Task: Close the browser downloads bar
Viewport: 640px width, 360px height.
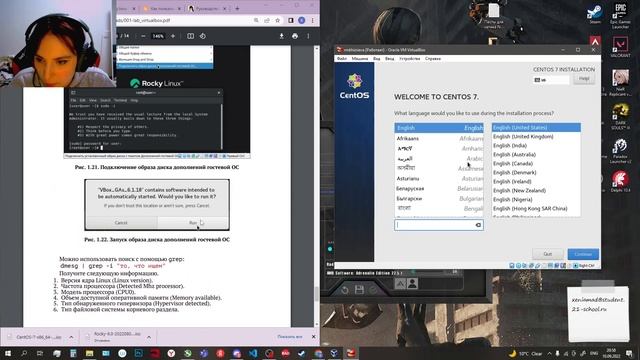Action: coord(313,337)
